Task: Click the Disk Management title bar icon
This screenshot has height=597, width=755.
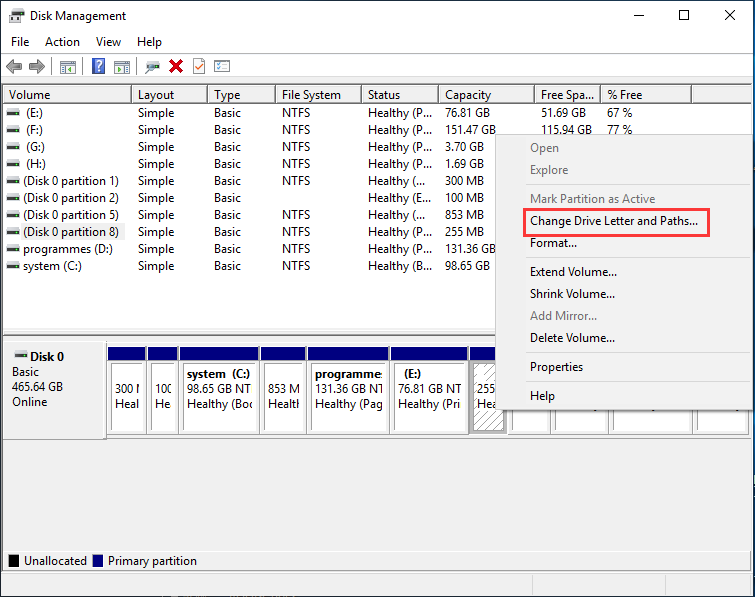Action: (x=16, y=16)
